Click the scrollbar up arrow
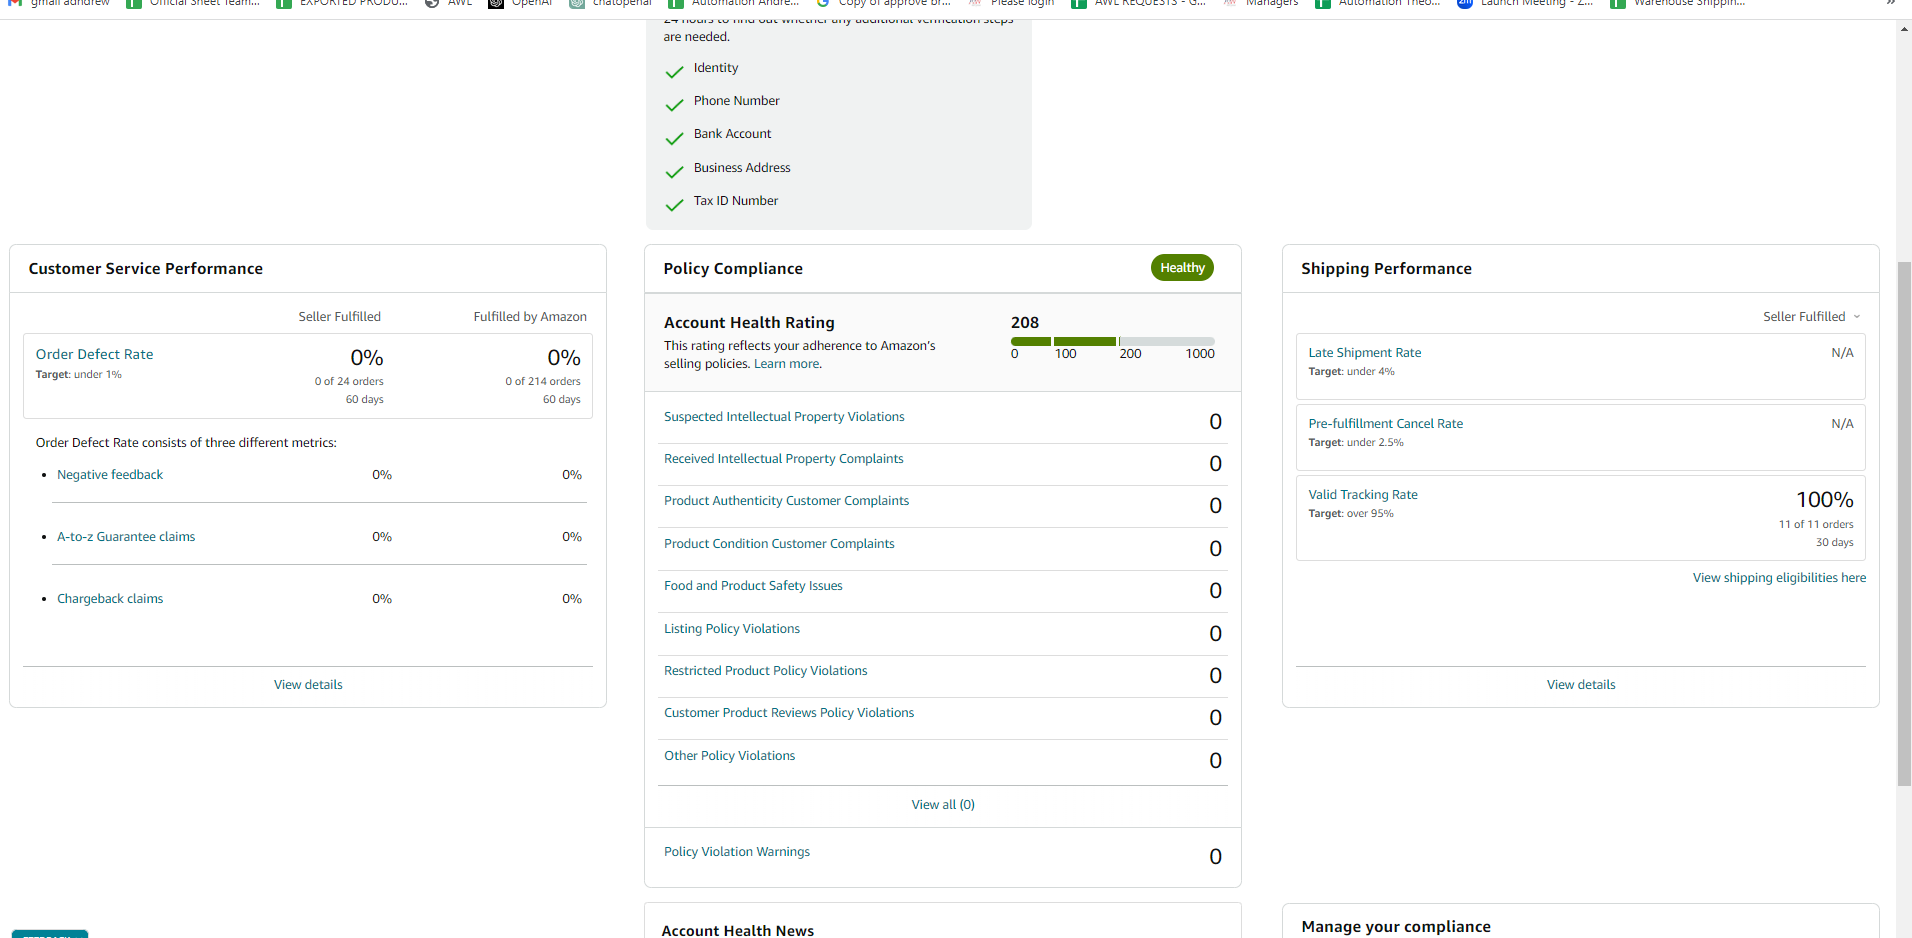 (x=1904, y=29)
